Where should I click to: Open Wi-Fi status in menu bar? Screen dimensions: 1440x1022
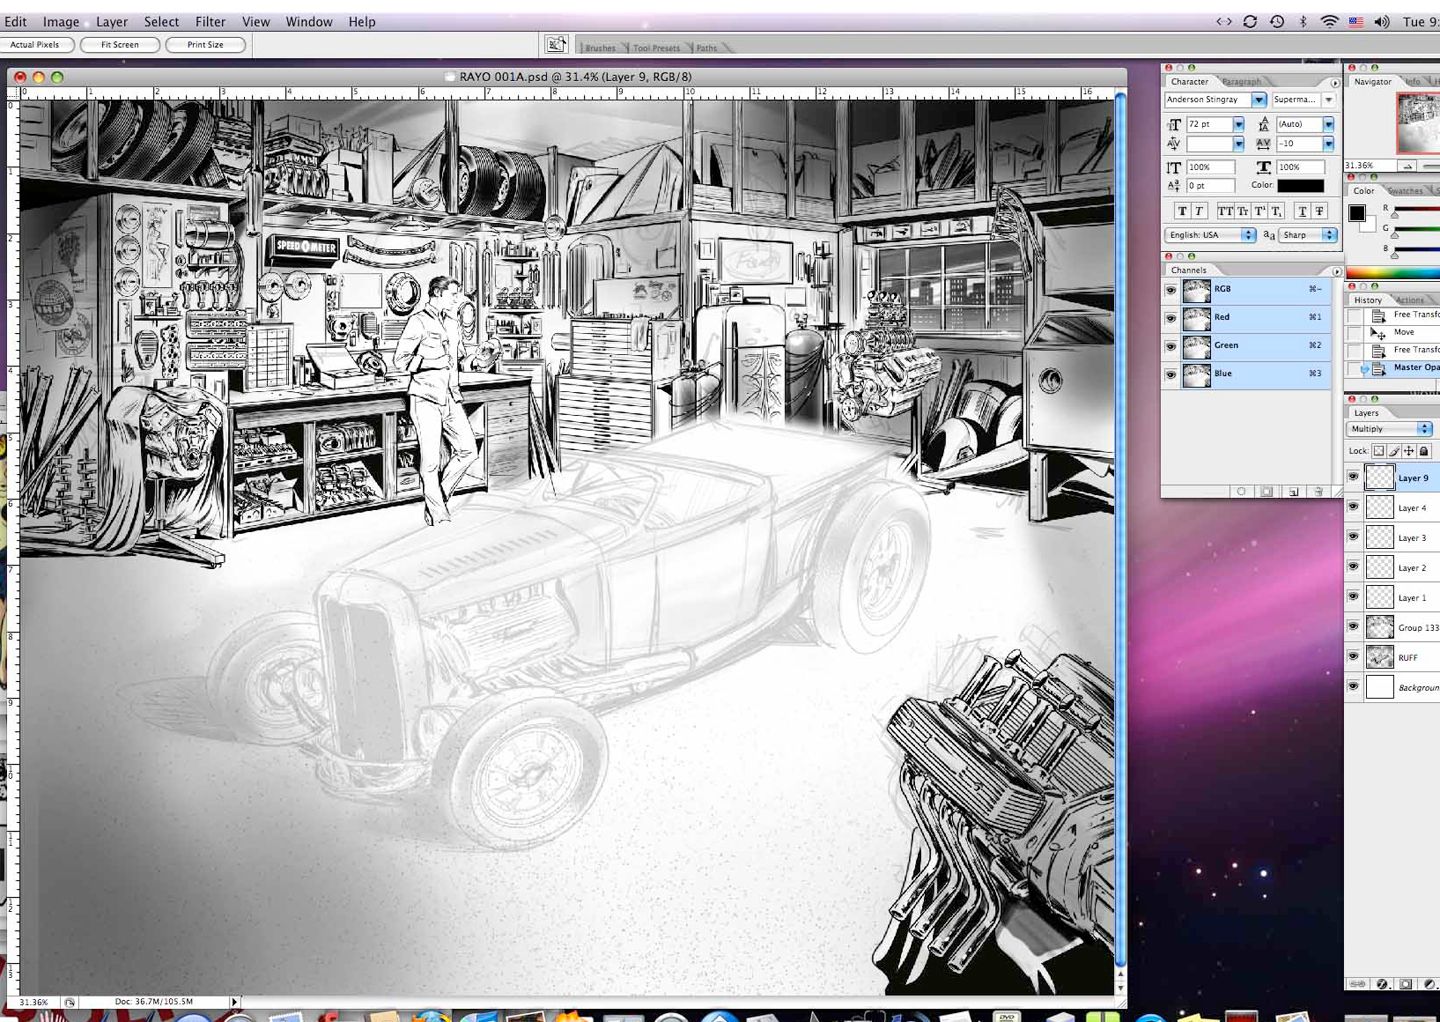[x=1329, y=21]
